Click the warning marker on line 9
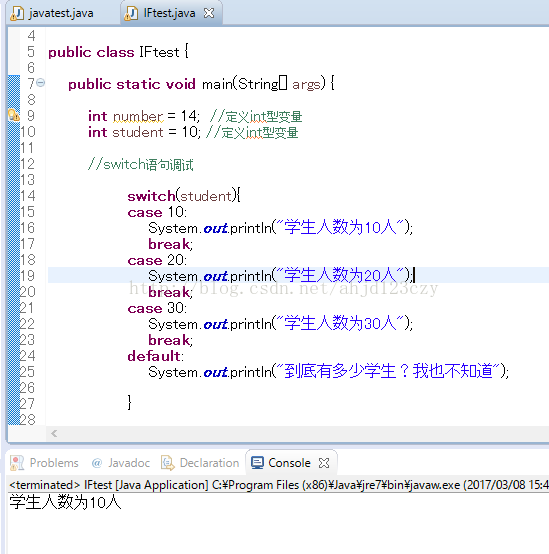This screenshot has width=549, height=554. [x=13, y=115]
